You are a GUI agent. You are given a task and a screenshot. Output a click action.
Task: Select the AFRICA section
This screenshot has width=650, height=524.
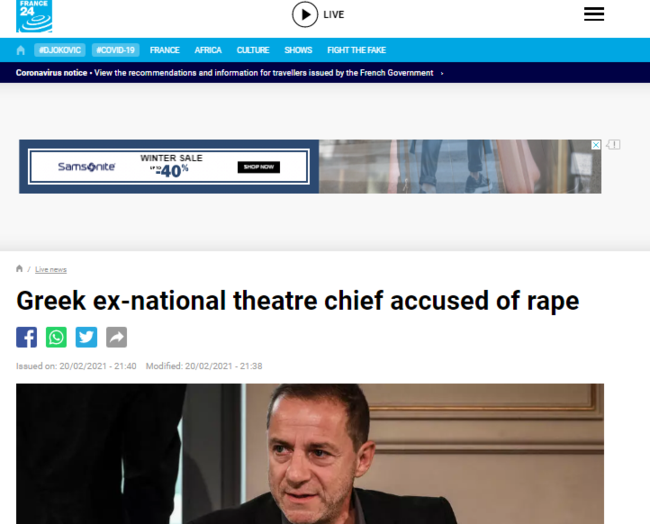(208, 50)
